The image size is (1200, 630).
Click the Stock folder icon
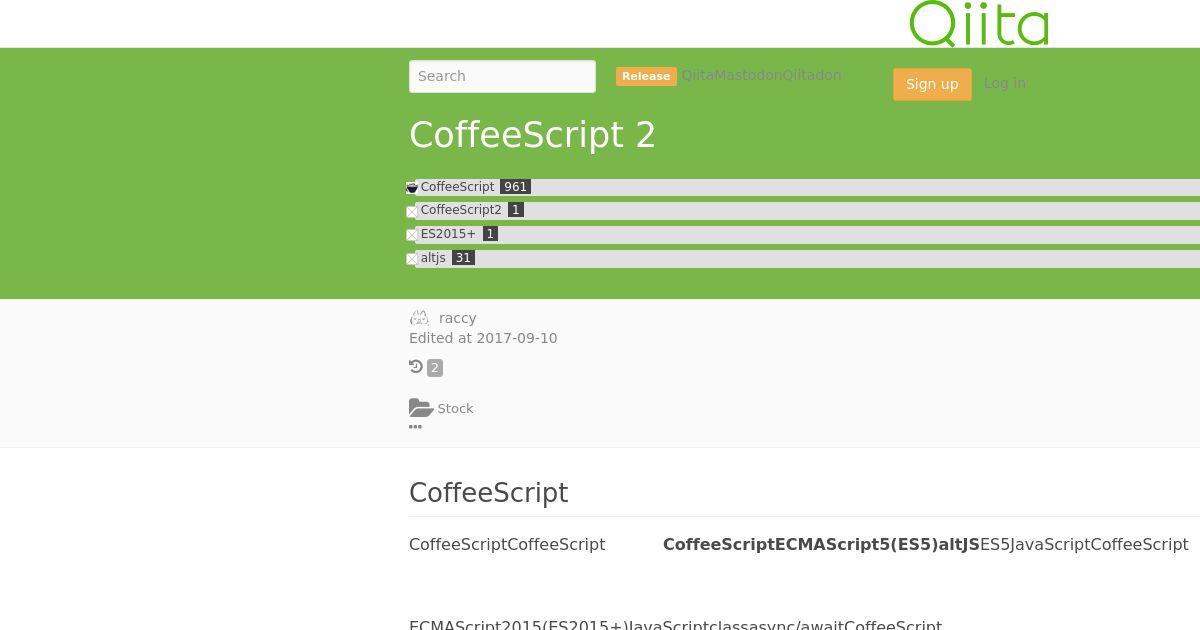point(421,408)
